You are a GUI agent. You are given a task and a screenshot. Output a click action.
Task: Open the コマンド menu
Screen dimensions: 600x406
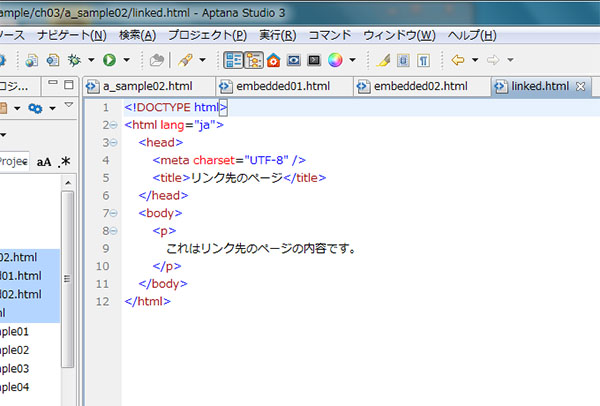click(x=329, y=36)
